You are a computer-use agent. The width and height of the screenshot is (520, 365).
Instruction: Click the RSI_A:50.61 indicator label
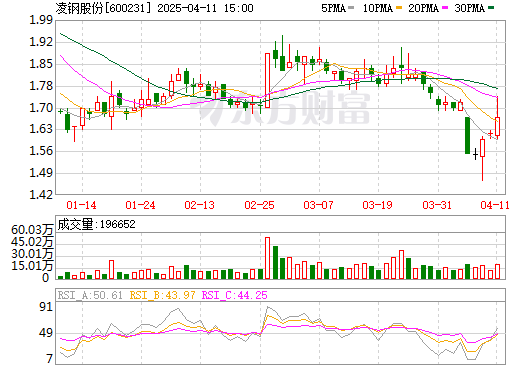click(x=90, y=295)
